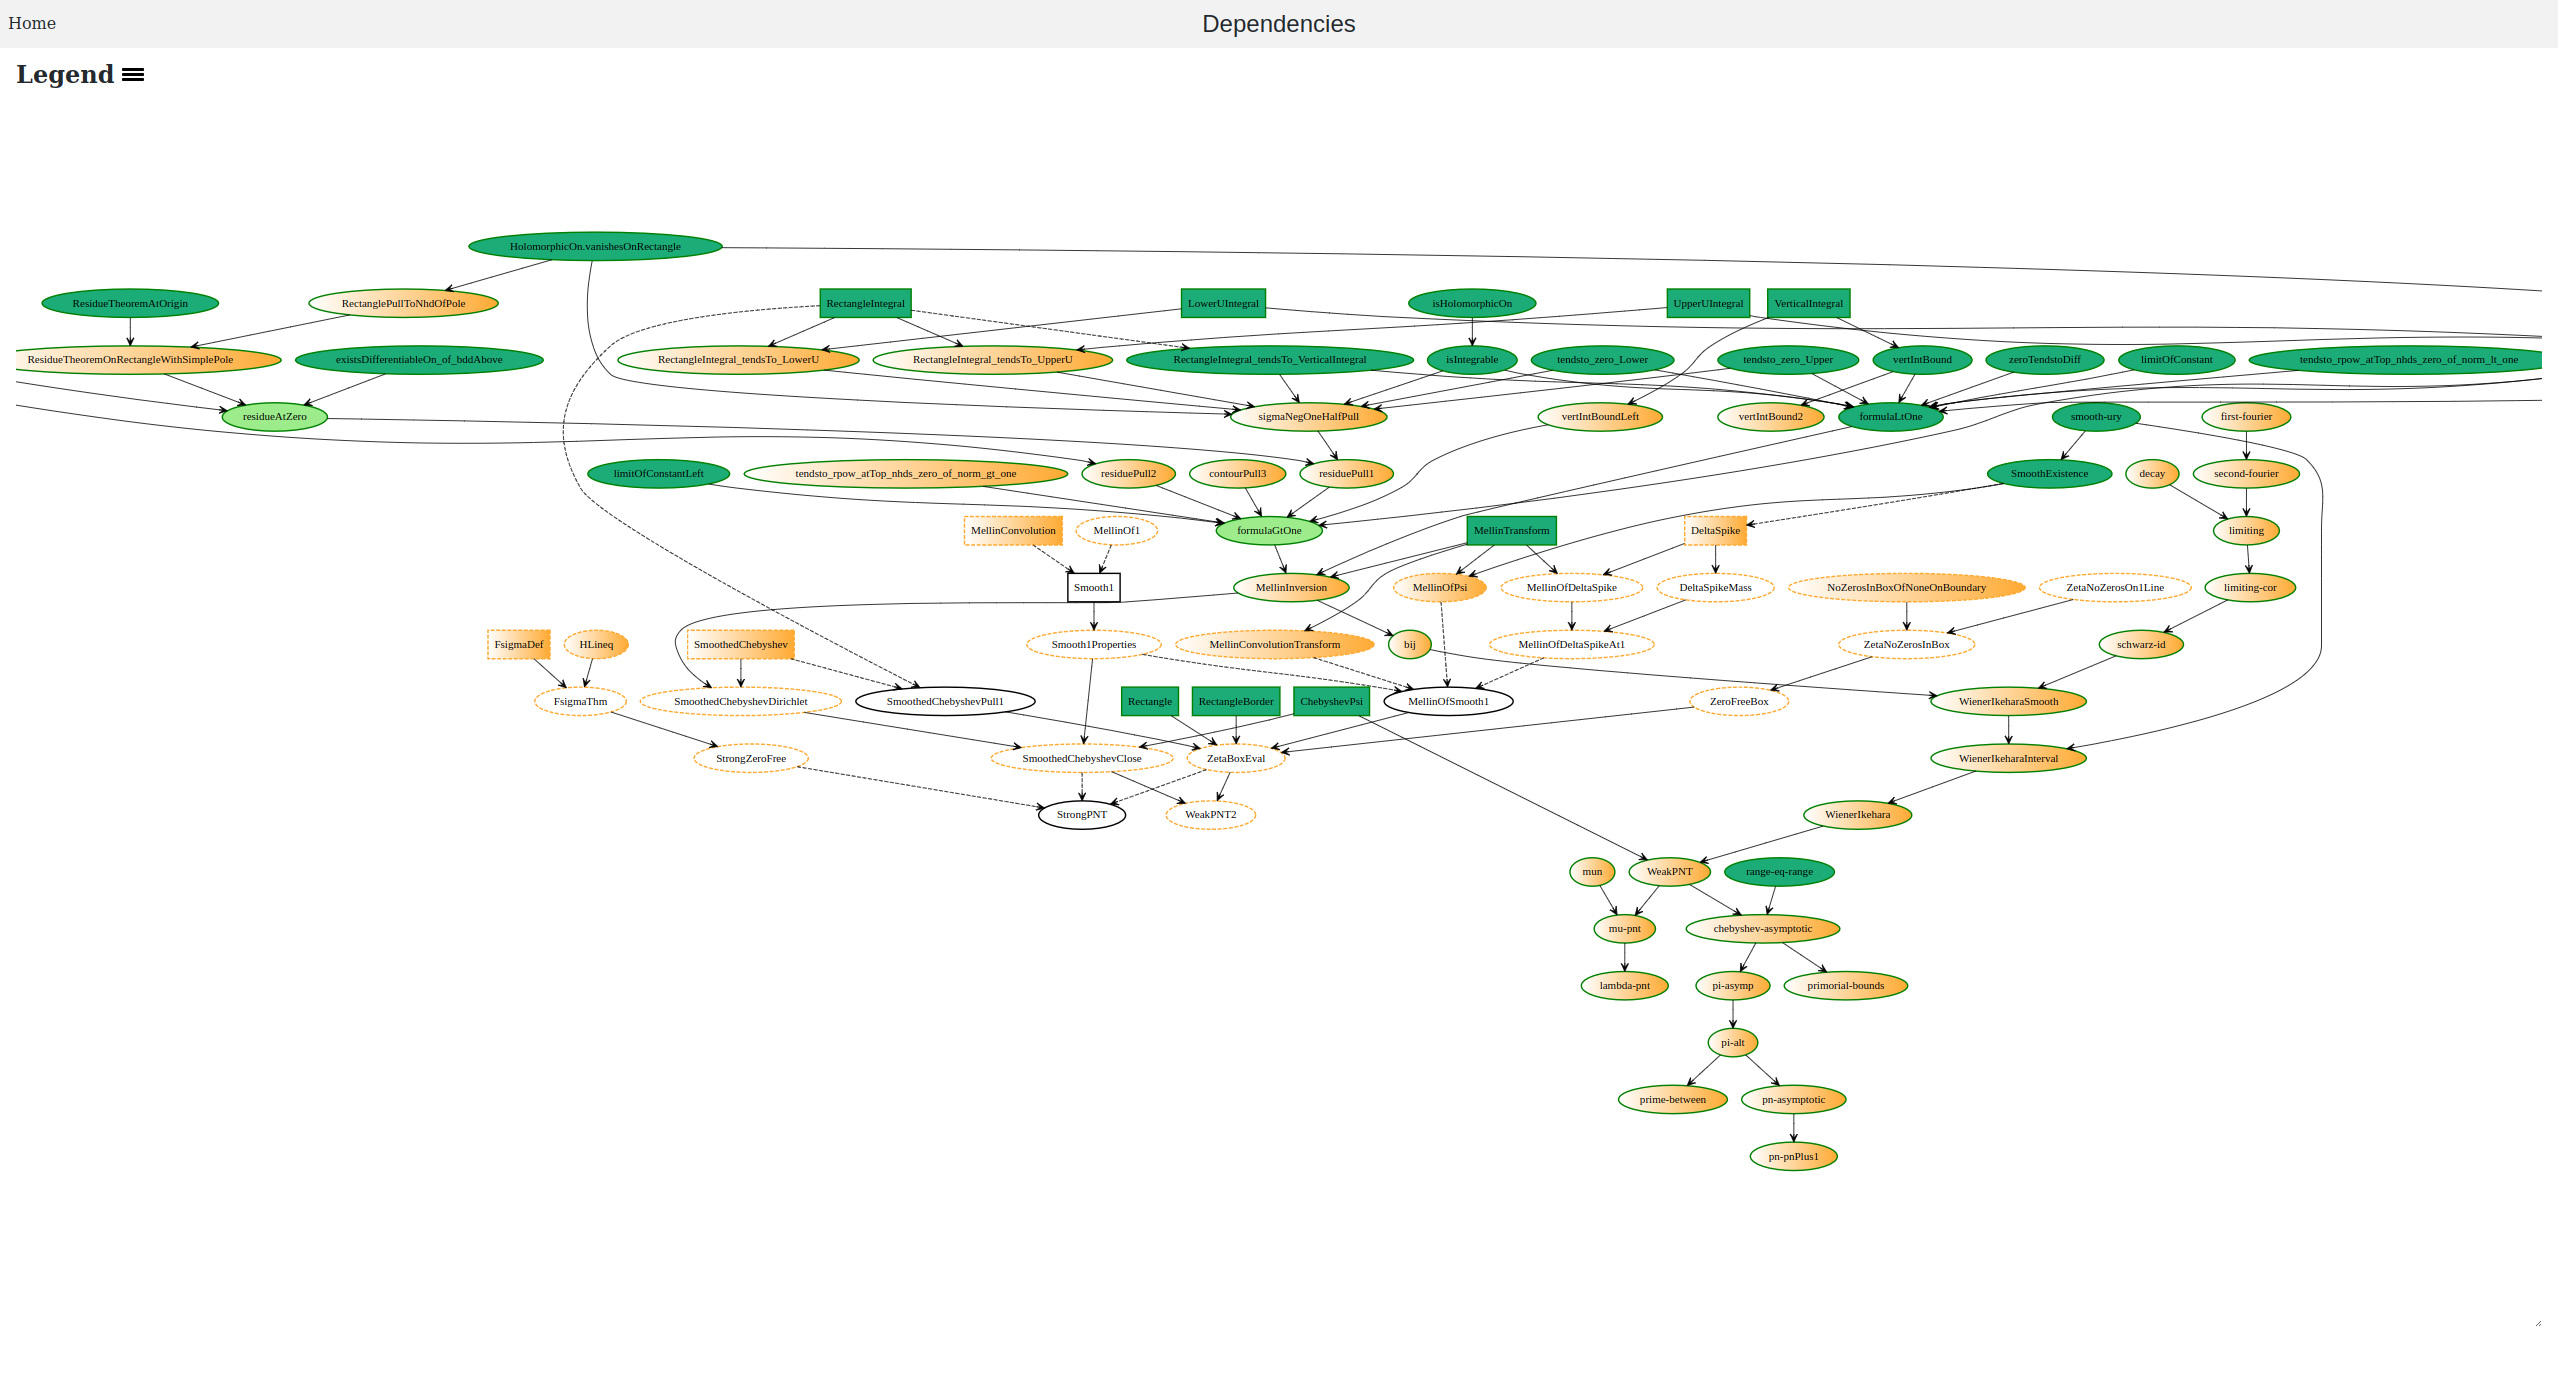2558x1379 pixels.
Task: Click the isIntegrable node
Action: (x=1472, y=360)
